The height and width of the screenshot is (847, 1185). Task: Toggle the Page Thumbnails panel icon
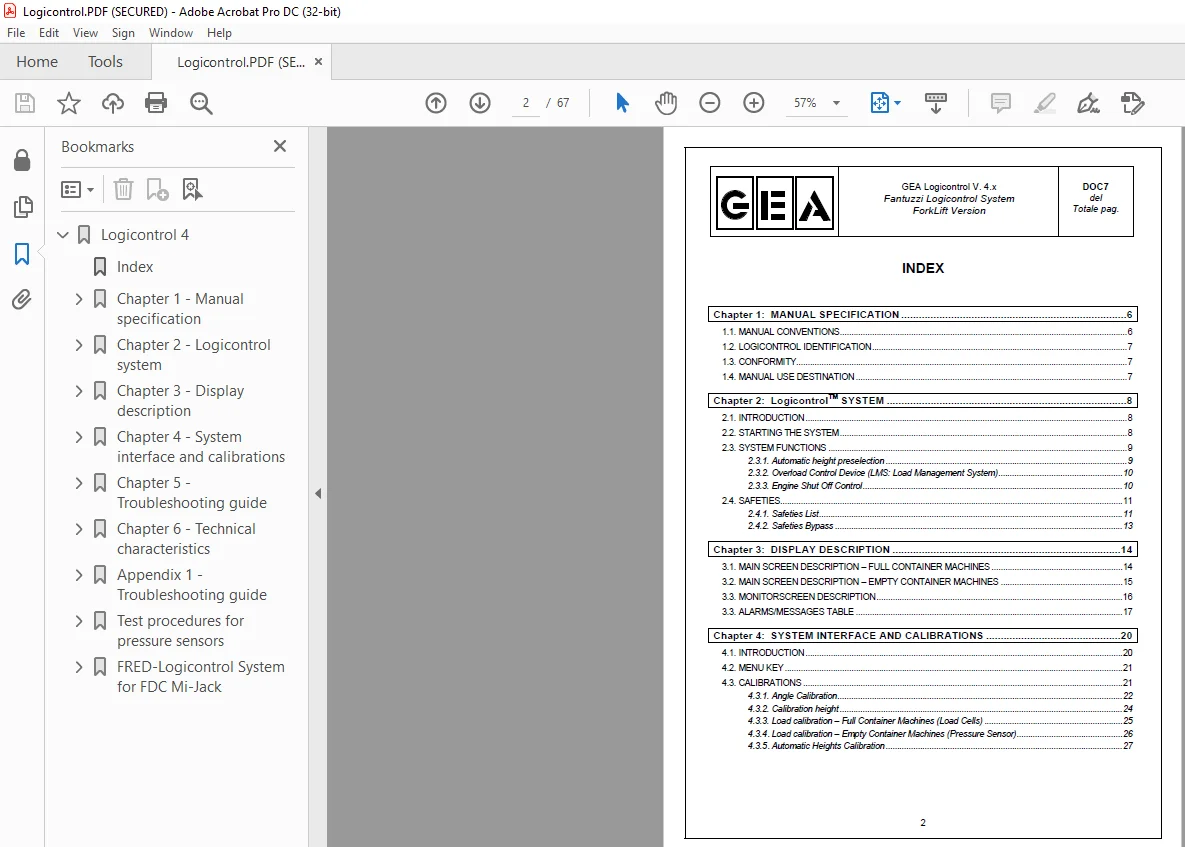point(23,207)
